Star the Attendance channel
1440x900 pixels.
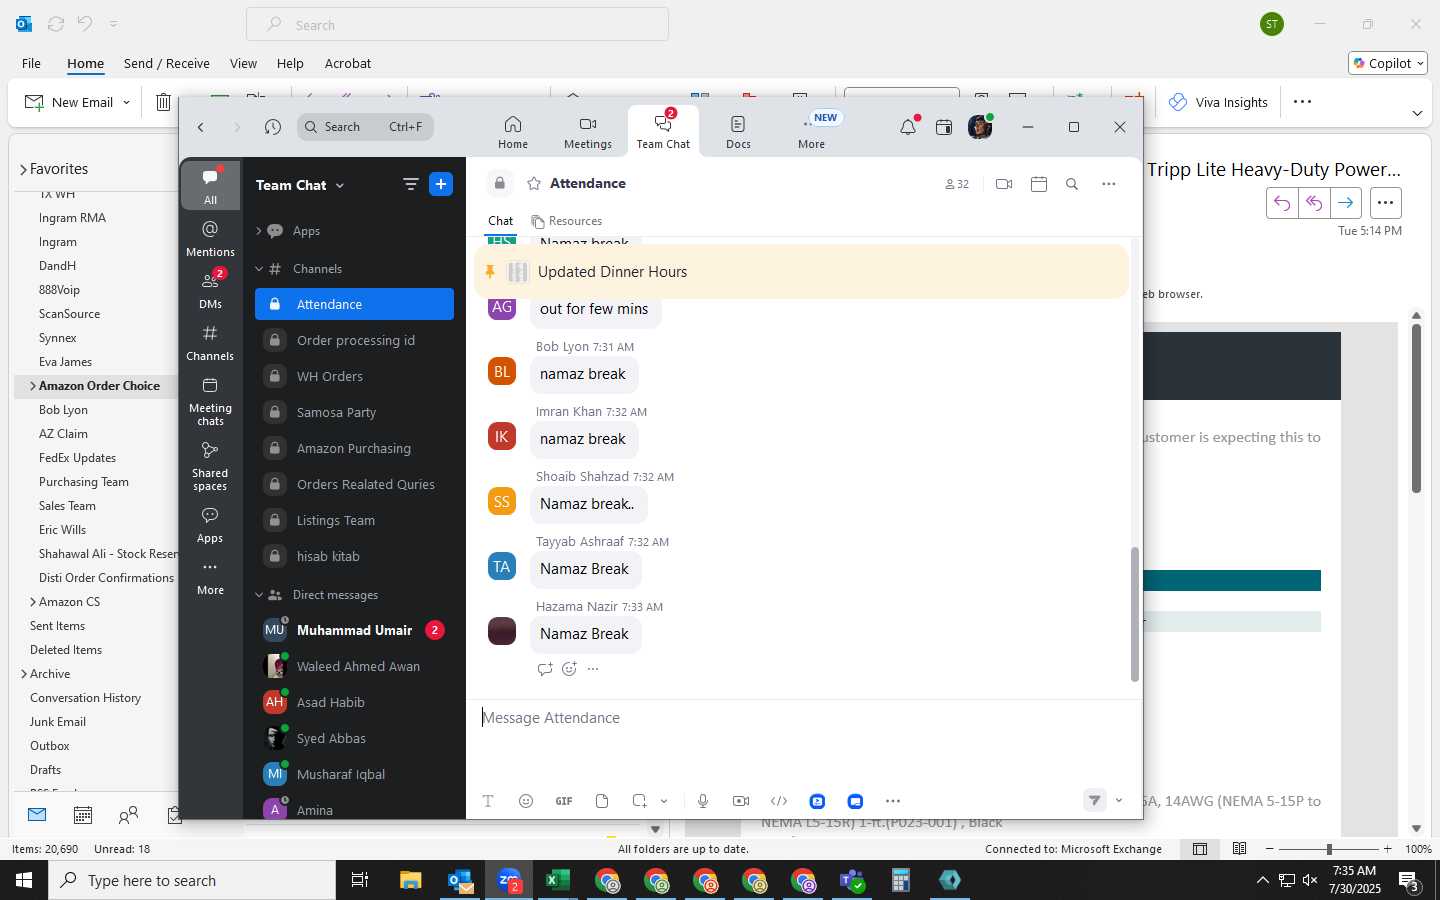tap(534, 184)
